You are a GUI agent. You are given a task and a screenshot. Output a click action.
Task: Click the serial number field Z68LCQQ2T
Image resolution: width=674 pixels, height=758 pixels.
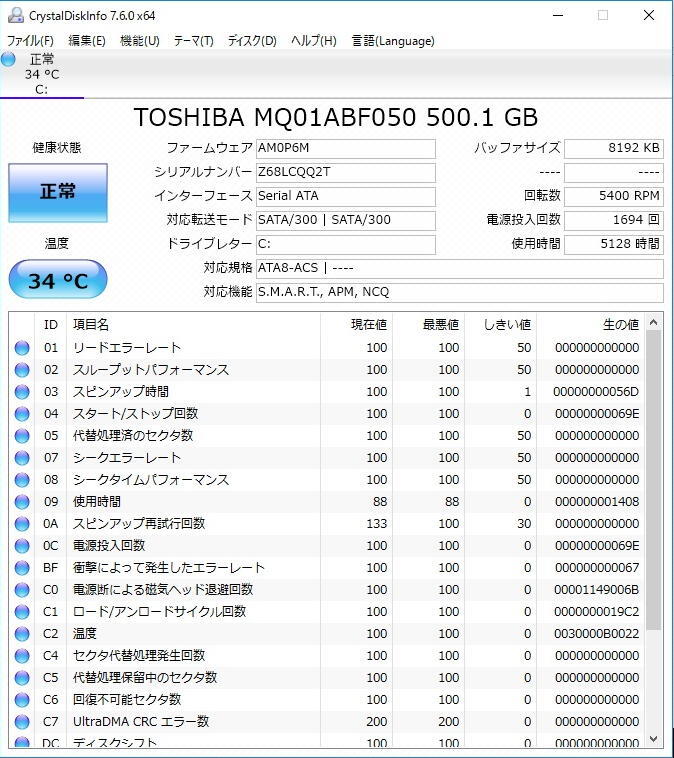coord(346,173)
